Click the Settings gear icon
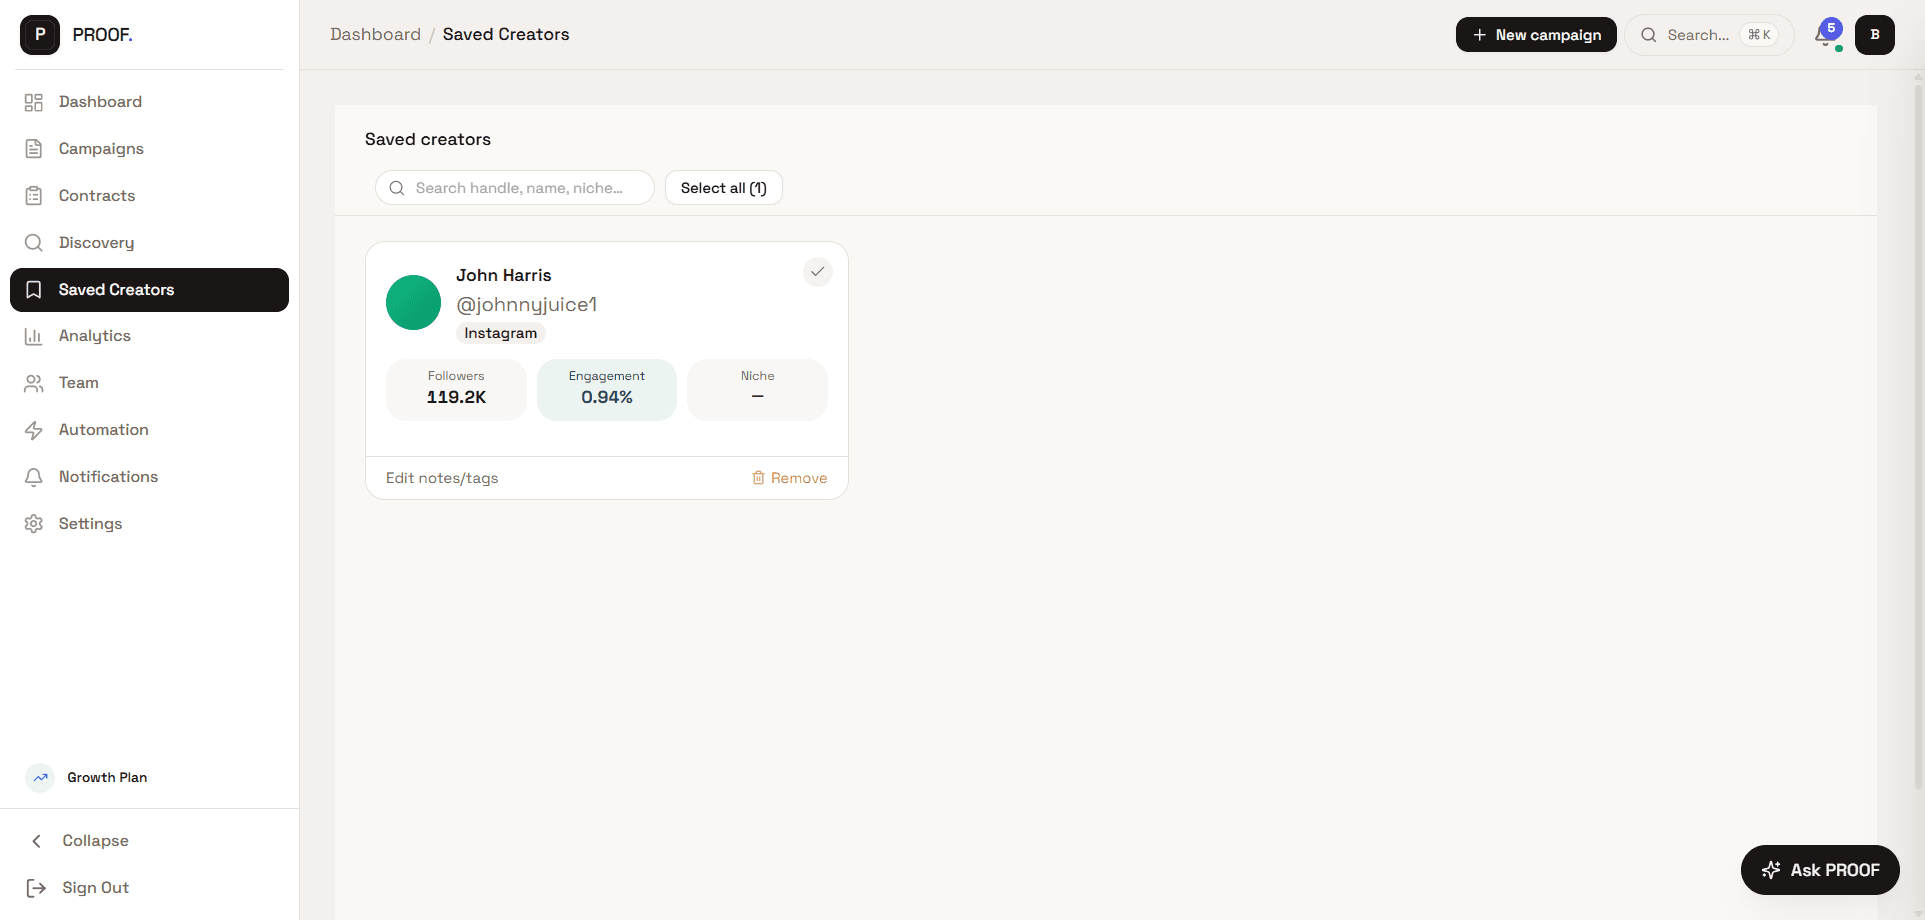Screen dimensions: 1925x920 click(x=34, y=524)
